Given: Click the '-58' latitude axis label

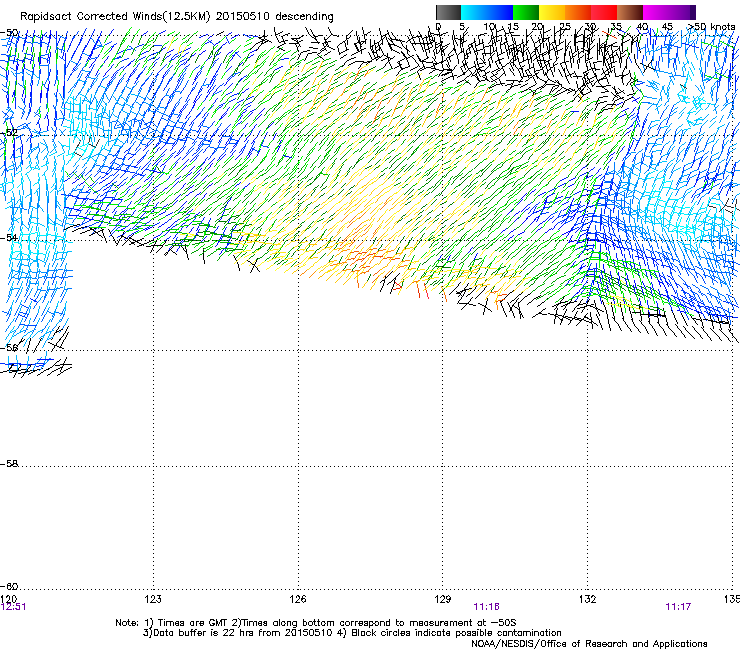Looking at the screenshot, I should [x=9, y=464].
